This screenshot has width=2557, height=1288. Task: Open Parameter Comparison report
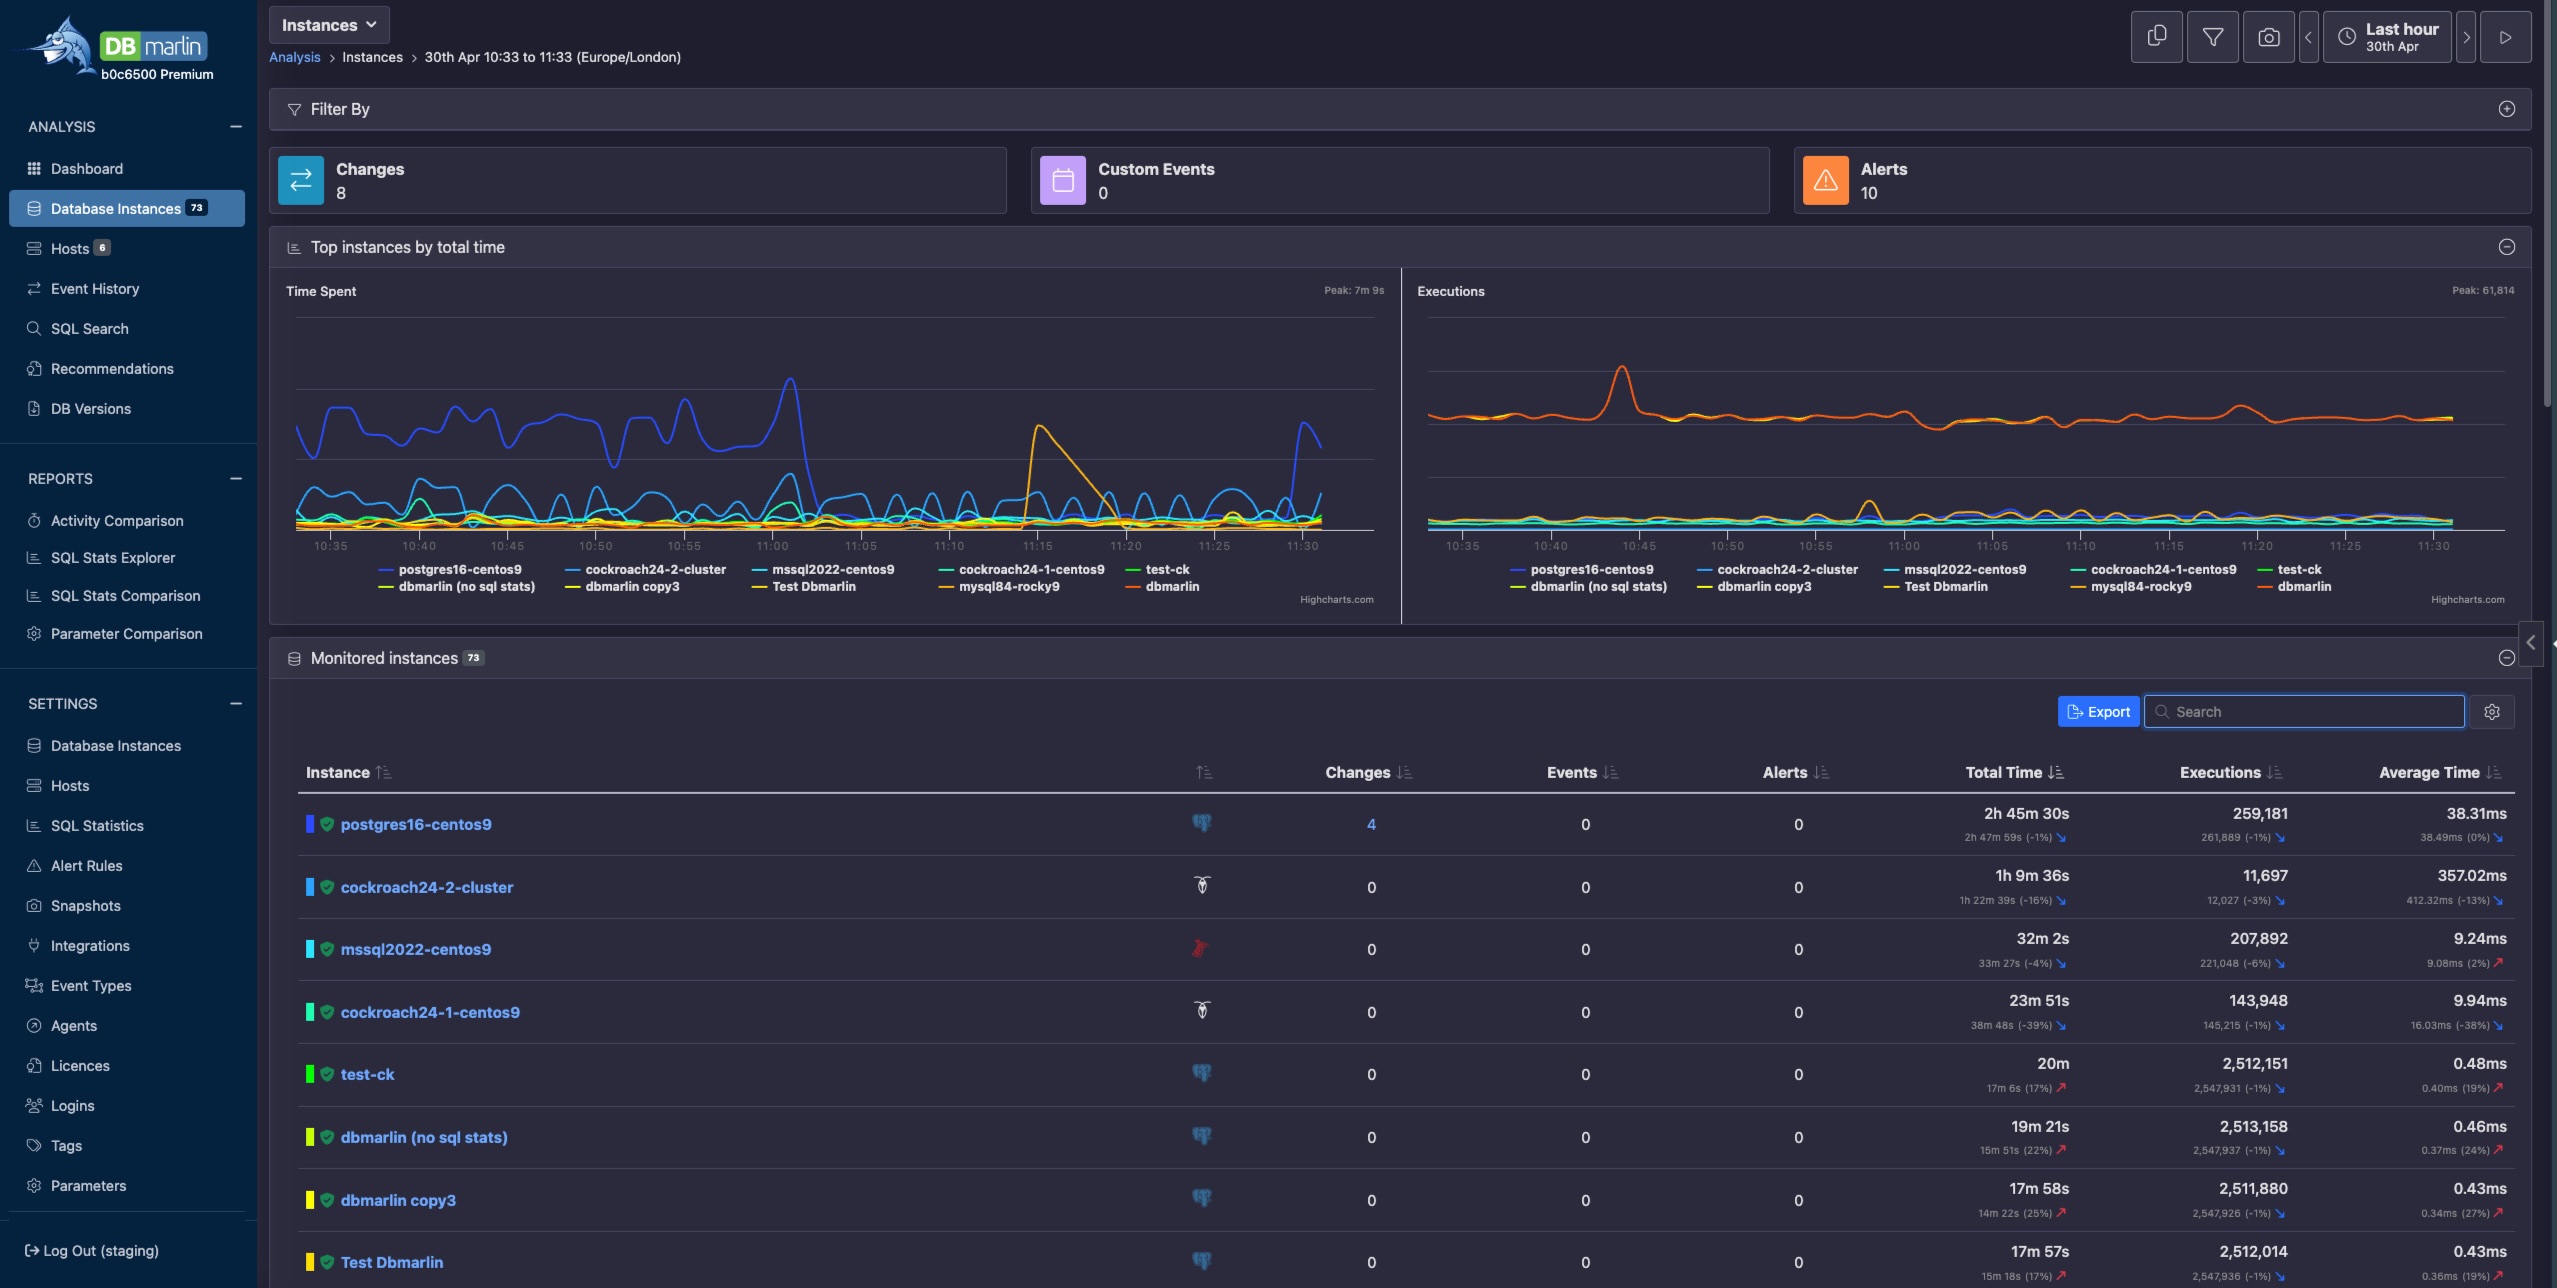click(126, 634)
